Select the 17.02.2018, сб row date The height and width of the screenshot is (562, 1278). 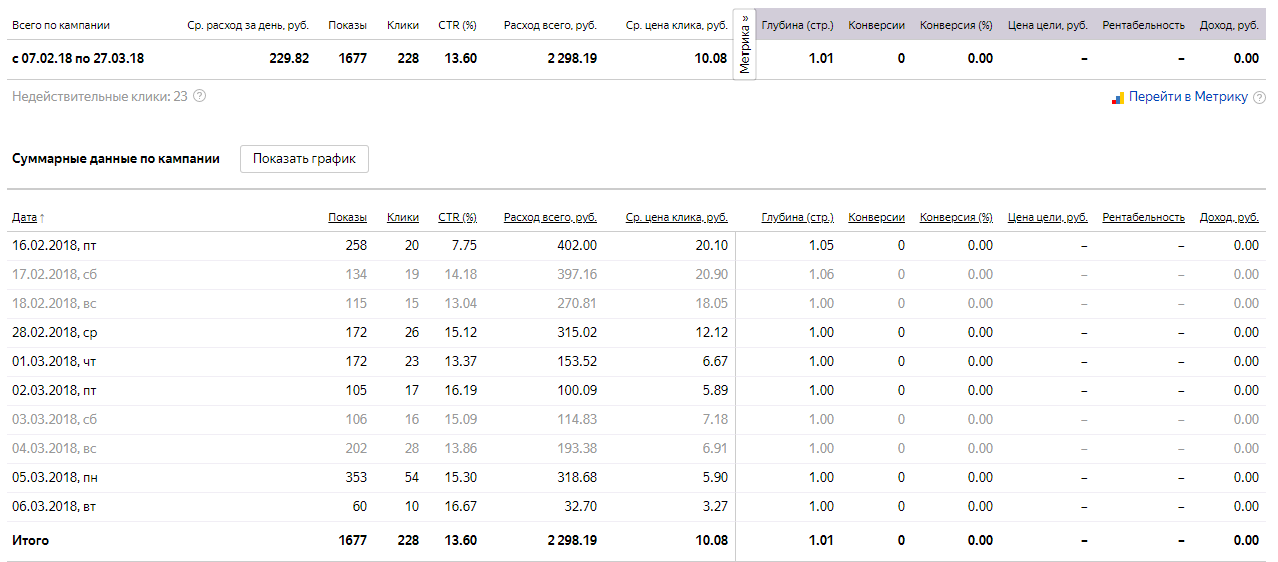(x=54, y=274)
